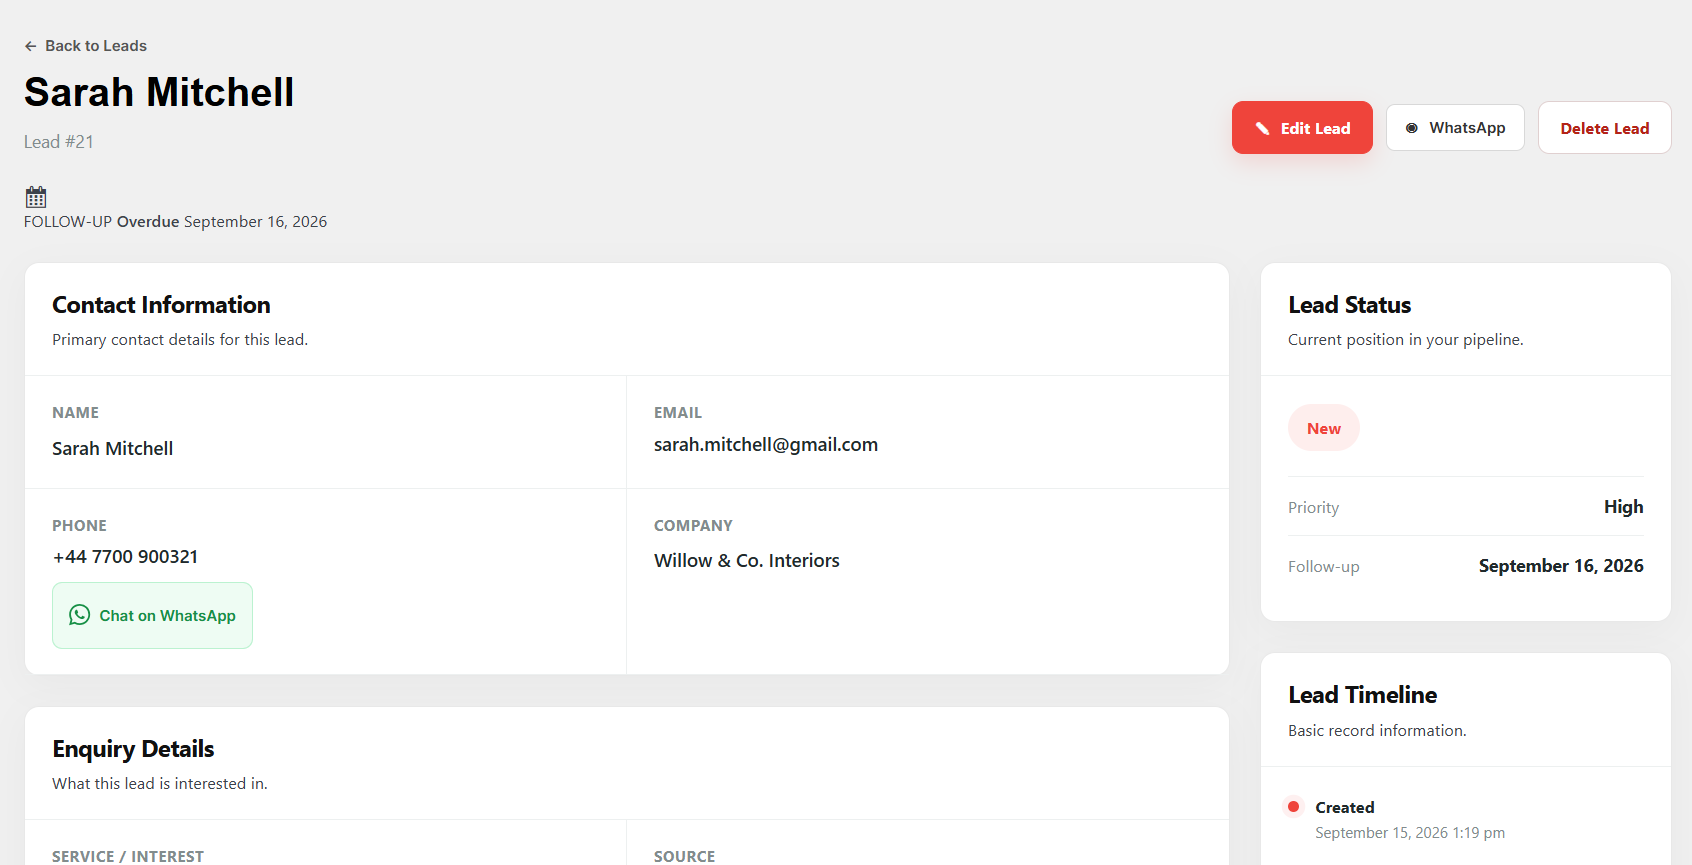Image resolution: width=1692 pixels, height=865 pixels.
Task: Click company name Willow & Co. Interiors
Action: coord(747,561)
